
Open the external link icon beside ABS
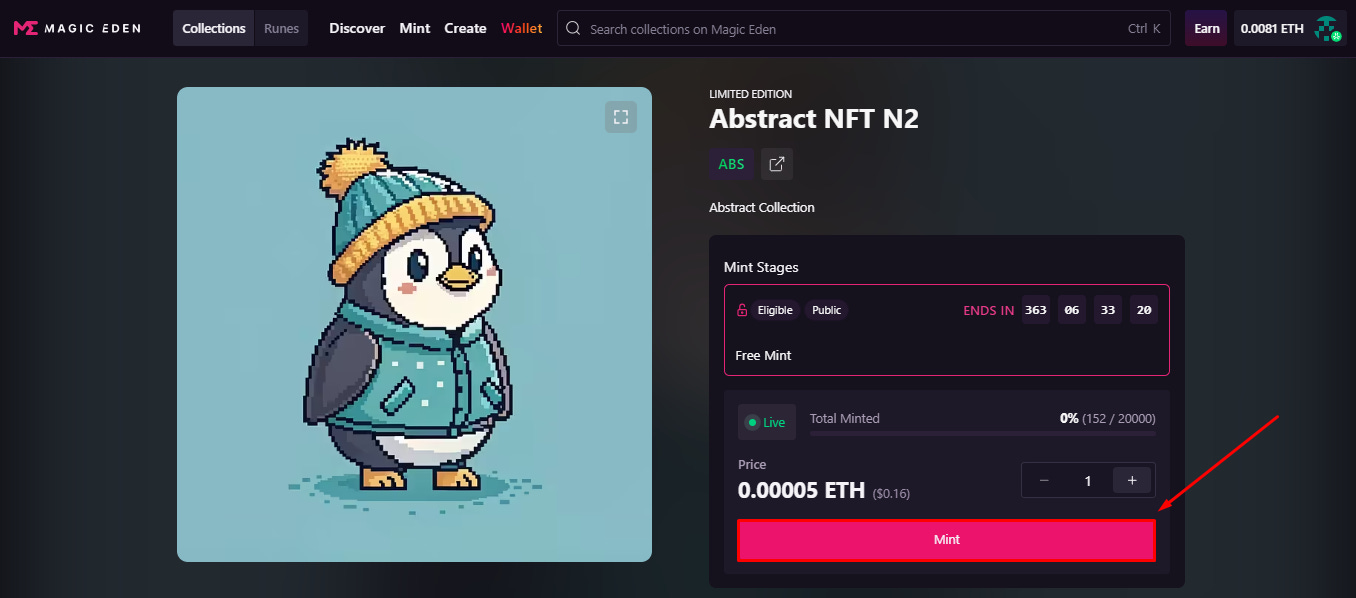pyautogui.click(x=777, y=163)
